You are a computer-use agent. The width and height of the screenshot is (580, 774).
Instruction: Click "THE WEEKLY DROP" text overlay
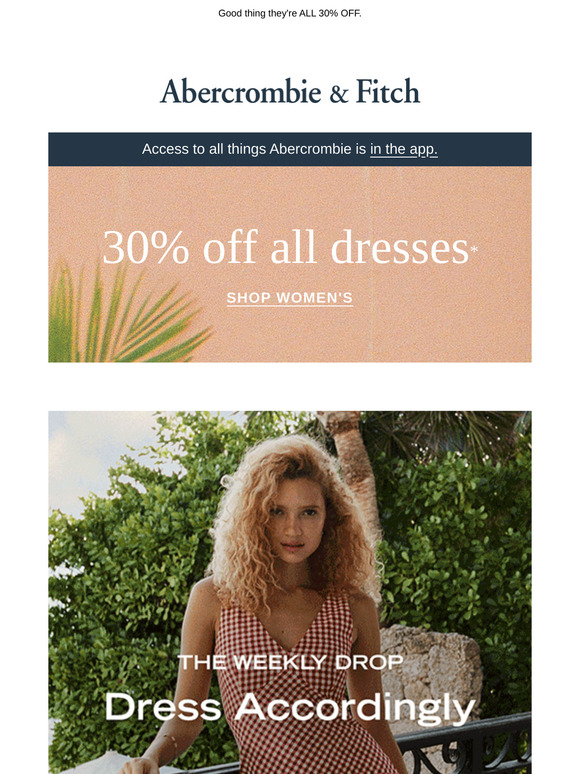pyautogui.click(x=290, y=662)
